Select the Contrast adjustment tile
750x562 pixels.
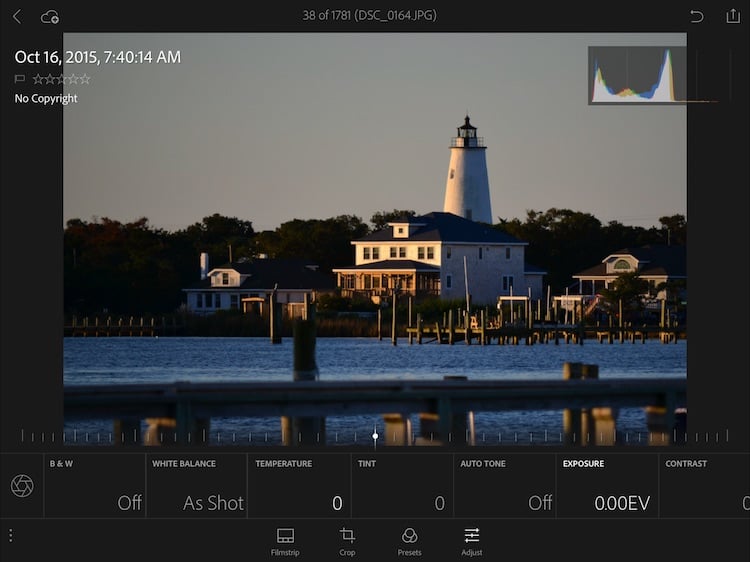point(705,486)
